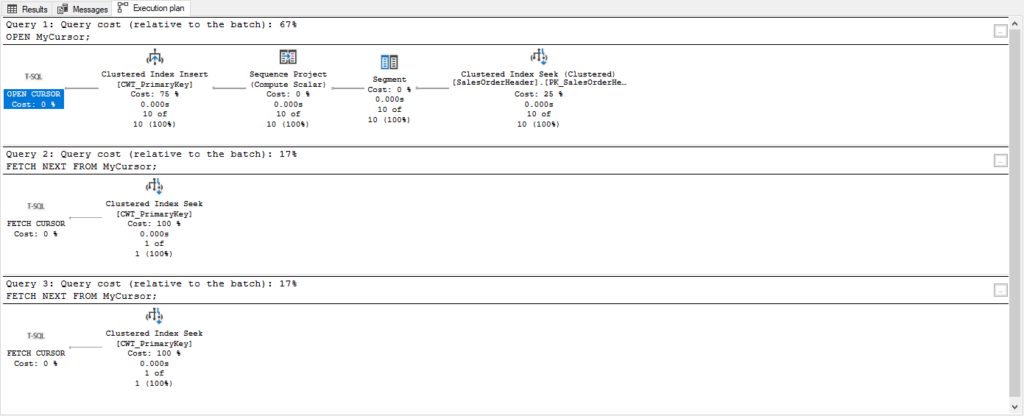Click the 'Cost: 25 %' value
Screen dimensions: 1024x416
point(538,94)
